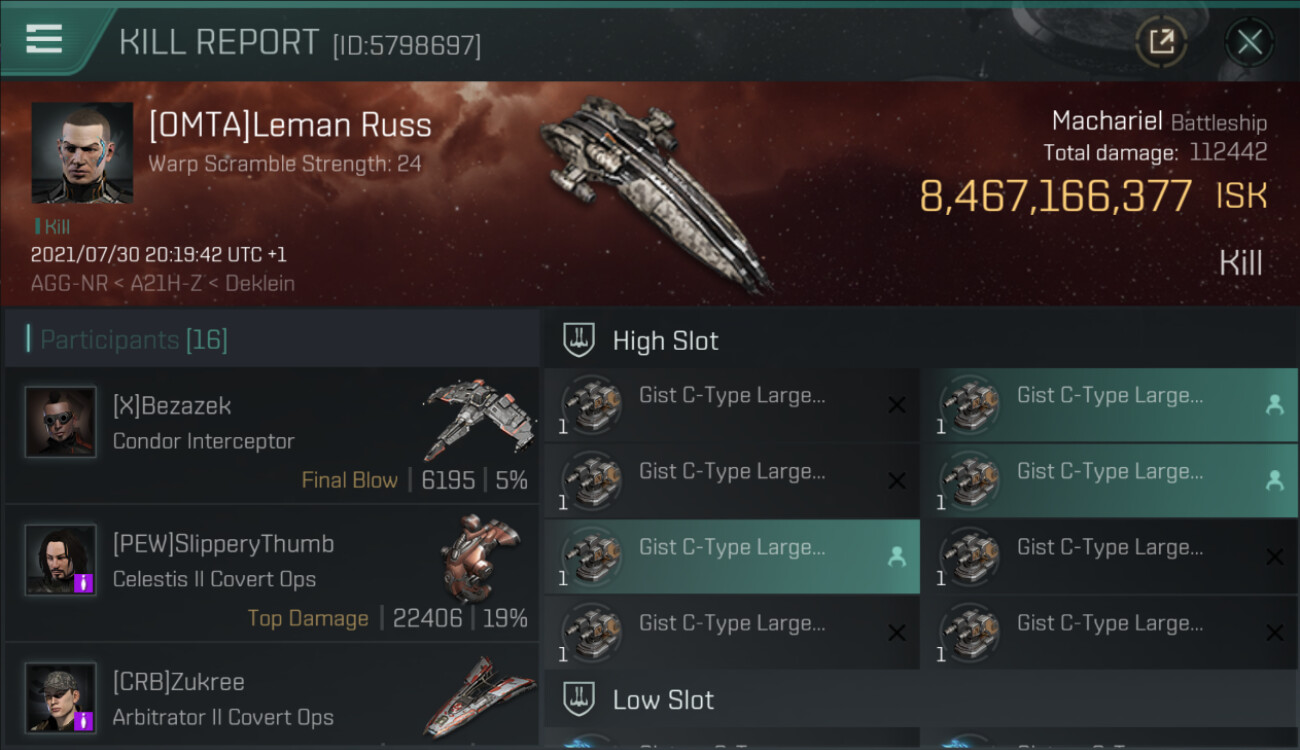Open Bezazek's pilot portrait
The image size is (1300, 750).
(x=61, y=422)
